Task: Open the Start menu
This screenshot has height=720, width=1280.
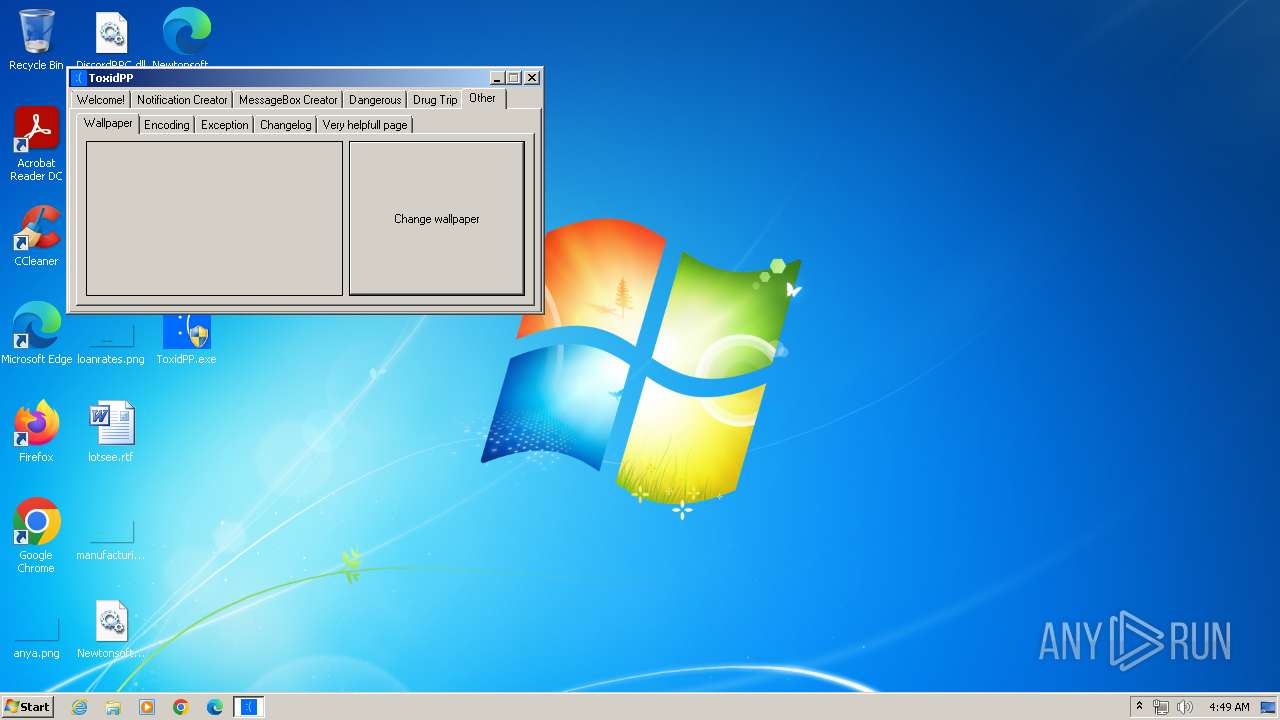Action: tap(27, 707)
